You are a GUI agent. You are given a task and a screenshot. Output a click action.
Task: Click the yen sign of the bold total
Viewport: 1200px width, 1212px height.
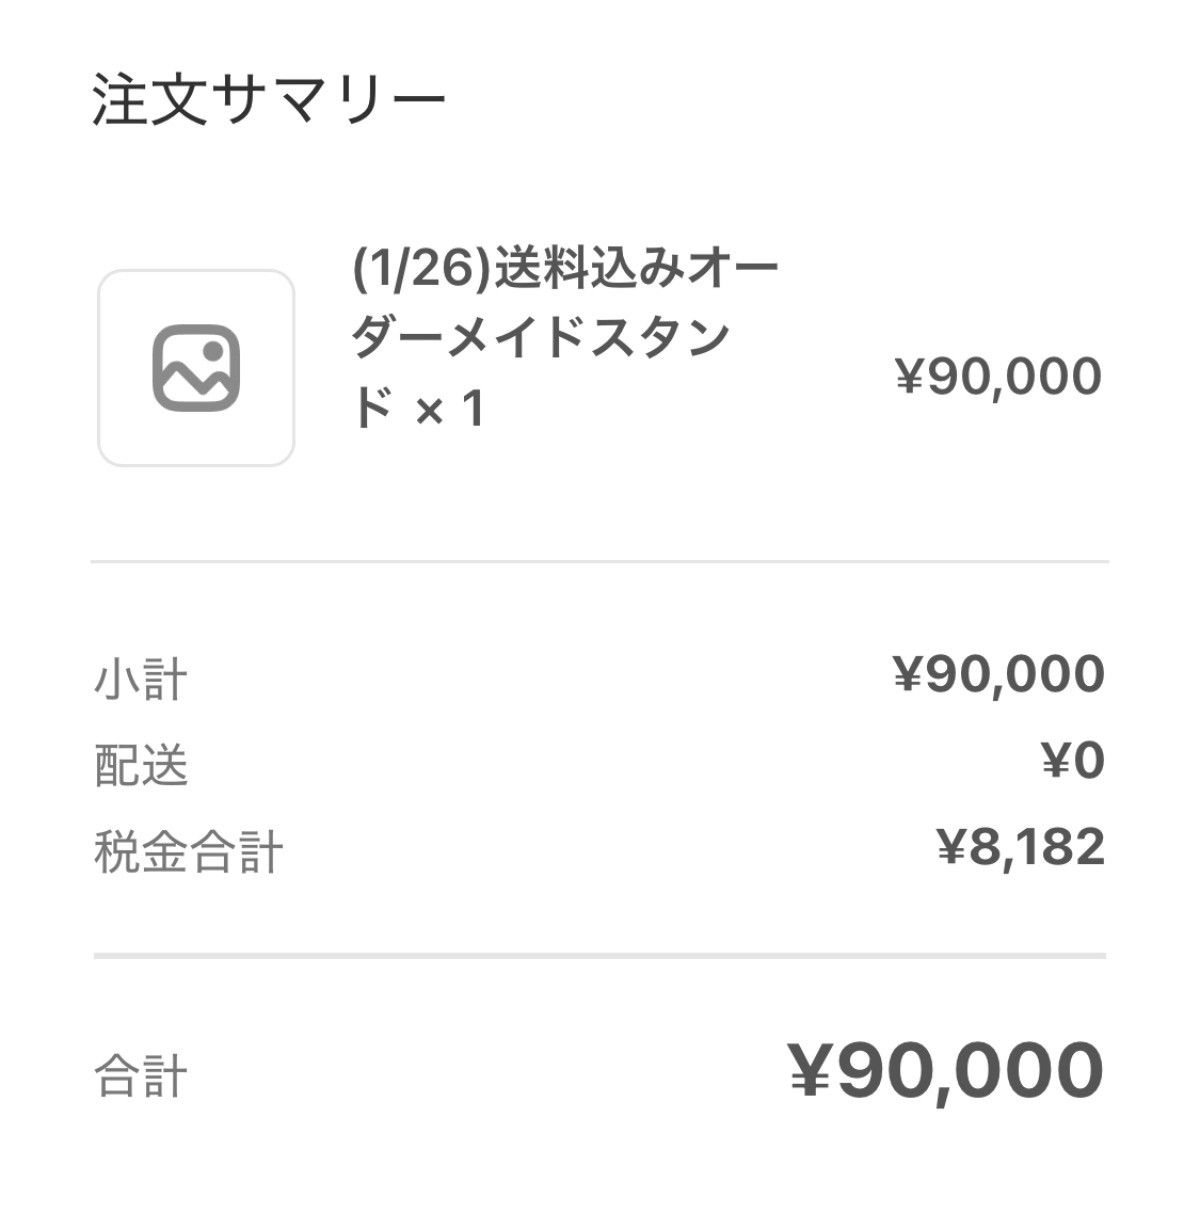pos(809,1070)
